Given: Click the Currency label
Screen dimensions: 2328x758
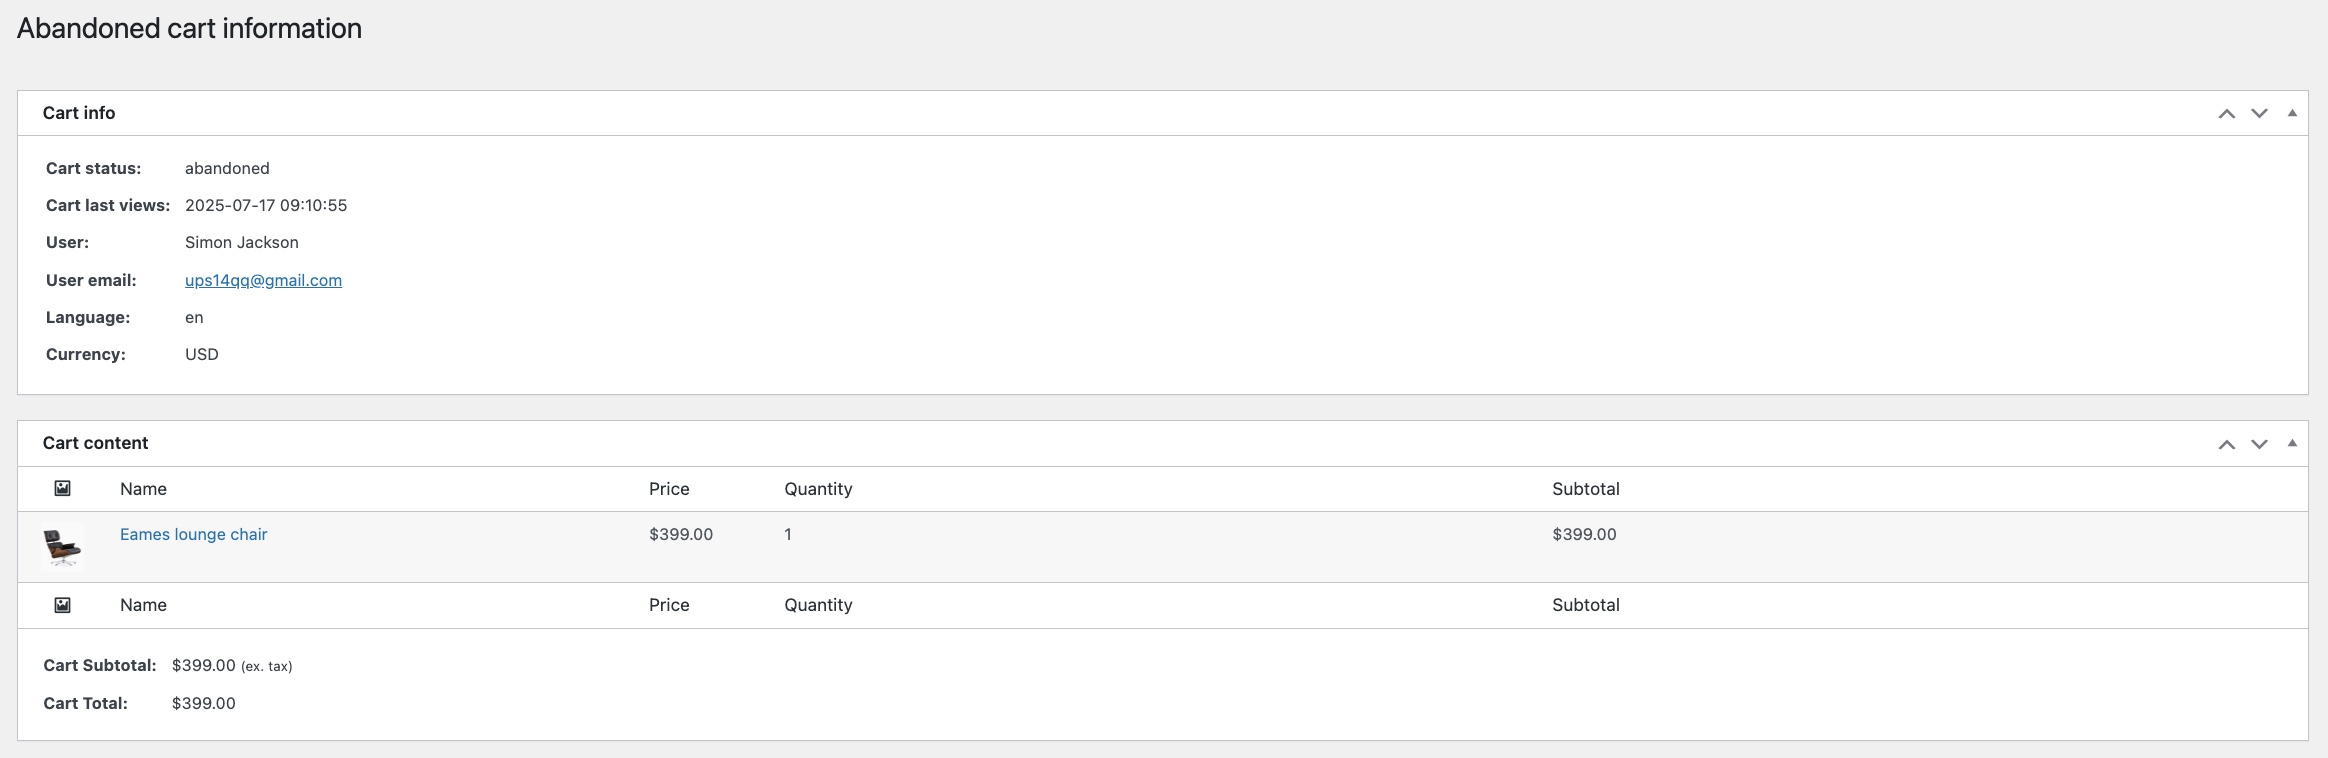Looking at the screenshot, I should (86, 354).
